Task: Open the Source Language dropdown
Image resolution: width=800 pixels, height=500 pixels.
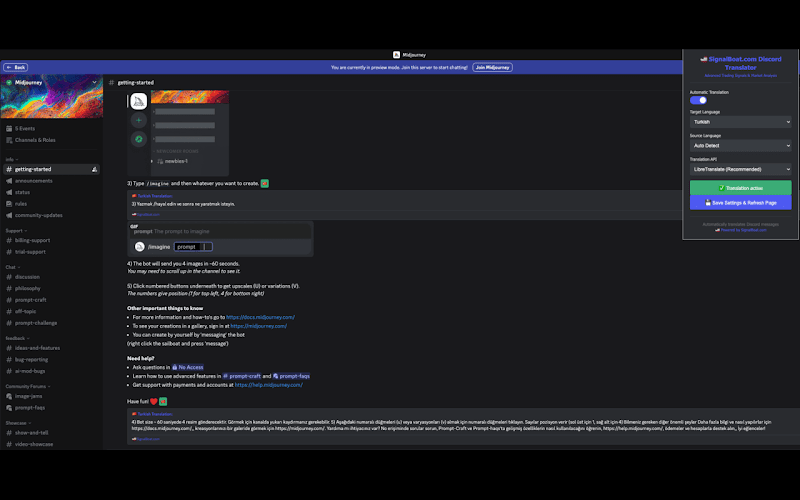Action: click(740, 146)
